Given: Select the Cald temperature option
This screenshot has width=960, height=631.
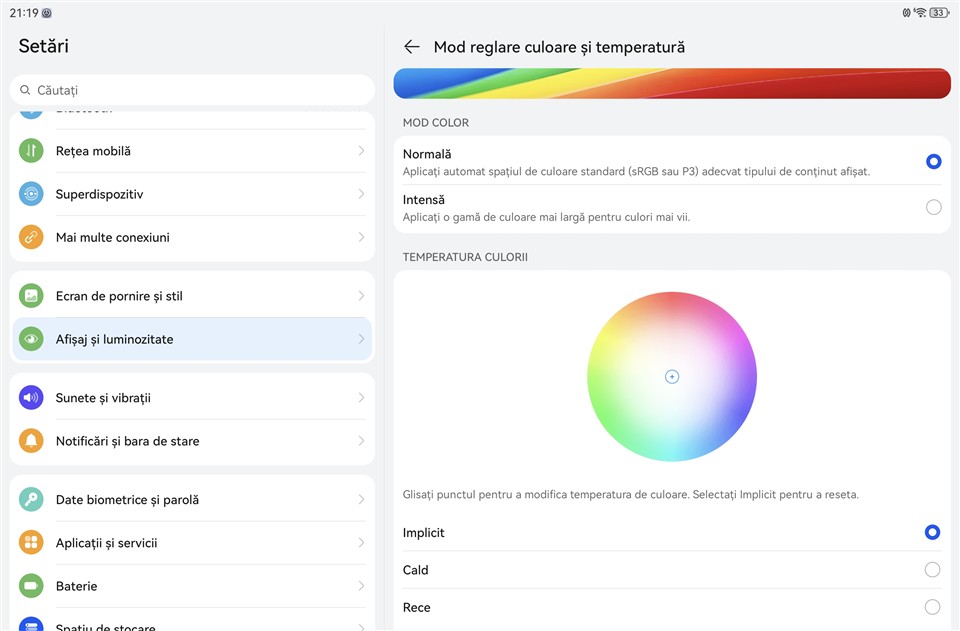Looking at the screenshot, I should point(932,570).
